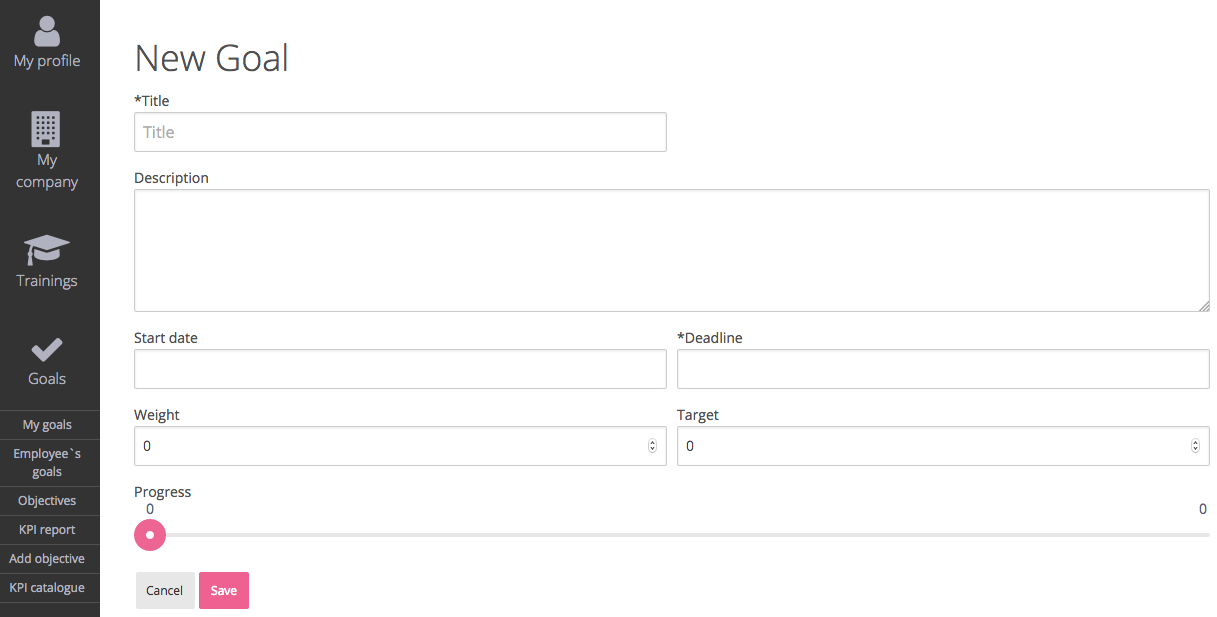Image resolution: width=1217 pixels, height=617 pixels.
Task: Open My goals menu item
Action: pyautogui.click(x=47, y=425)
